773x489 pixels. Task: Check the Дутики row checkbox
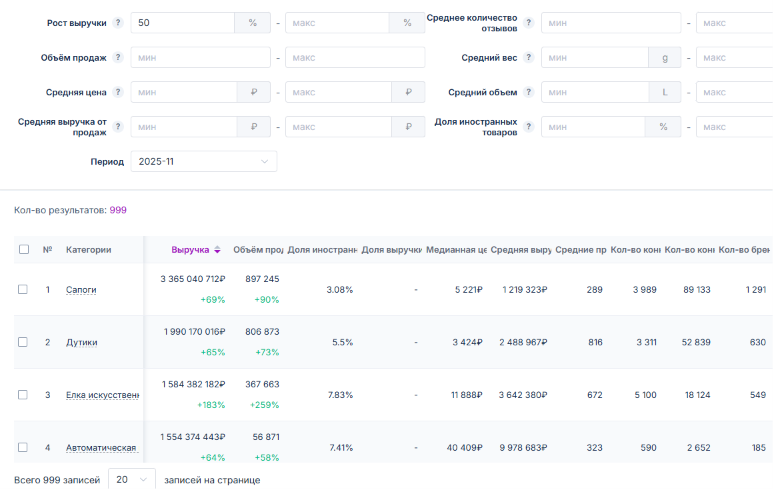(x=23, y=342)
